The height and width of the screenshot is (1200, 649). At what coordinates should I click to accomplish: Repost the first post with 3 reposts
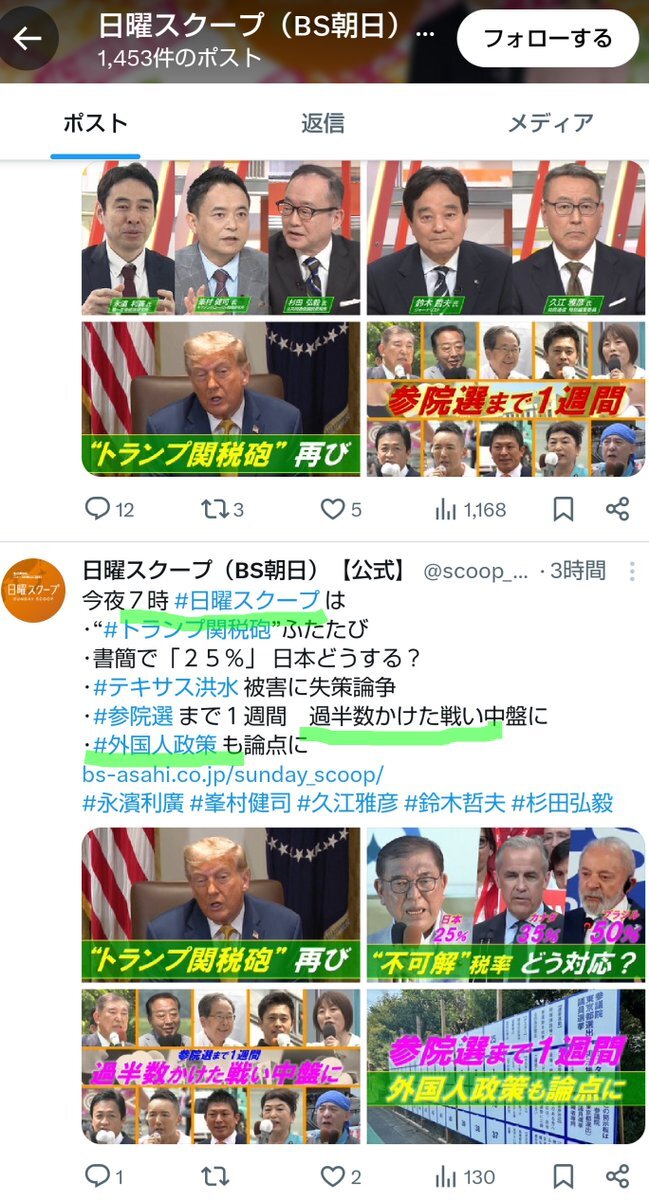tap(222, 509)
